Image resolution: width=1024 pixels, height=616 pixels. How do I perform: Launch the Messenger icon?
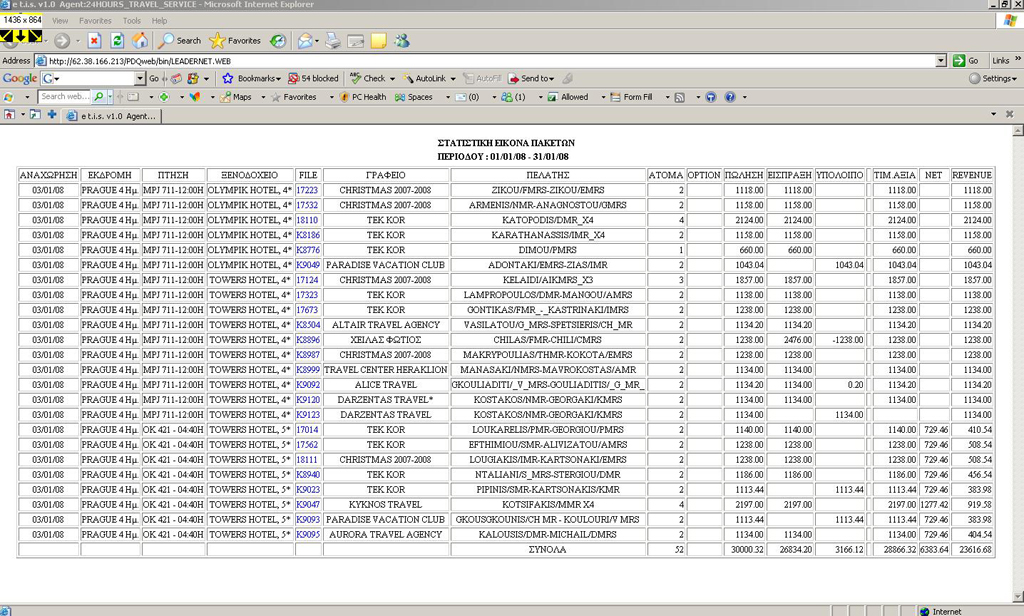pyautogui.click(x=402, y=41)
